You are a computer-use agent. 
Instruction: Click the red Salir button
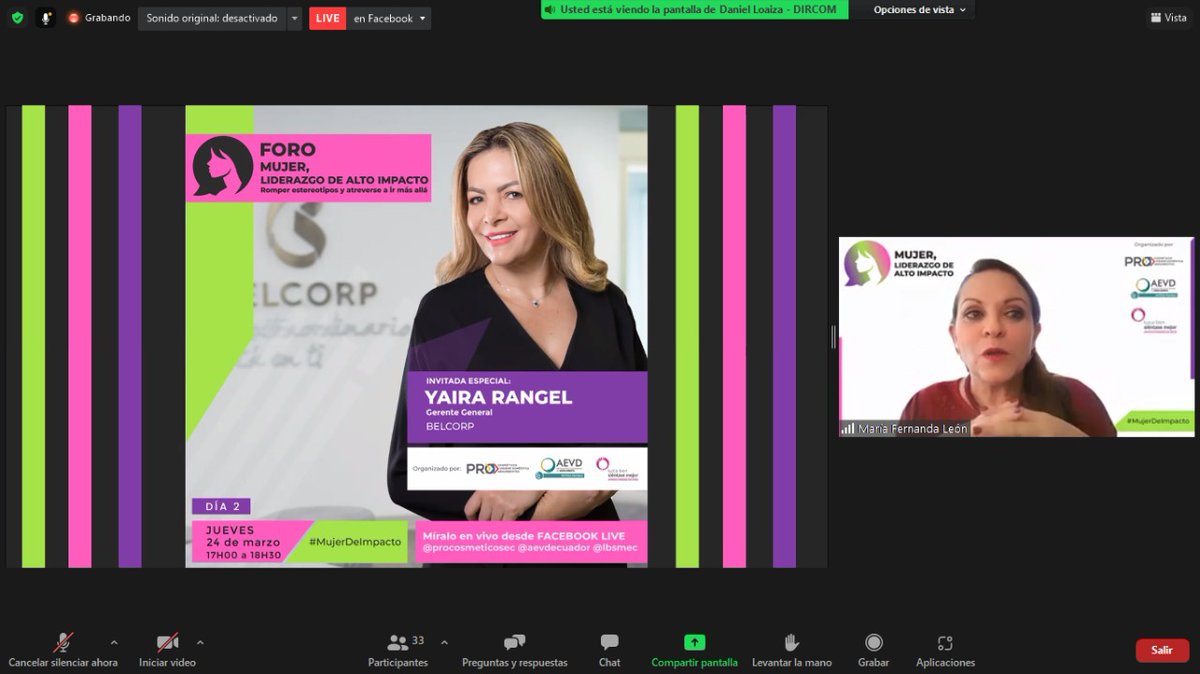(x=1162, y=650)
